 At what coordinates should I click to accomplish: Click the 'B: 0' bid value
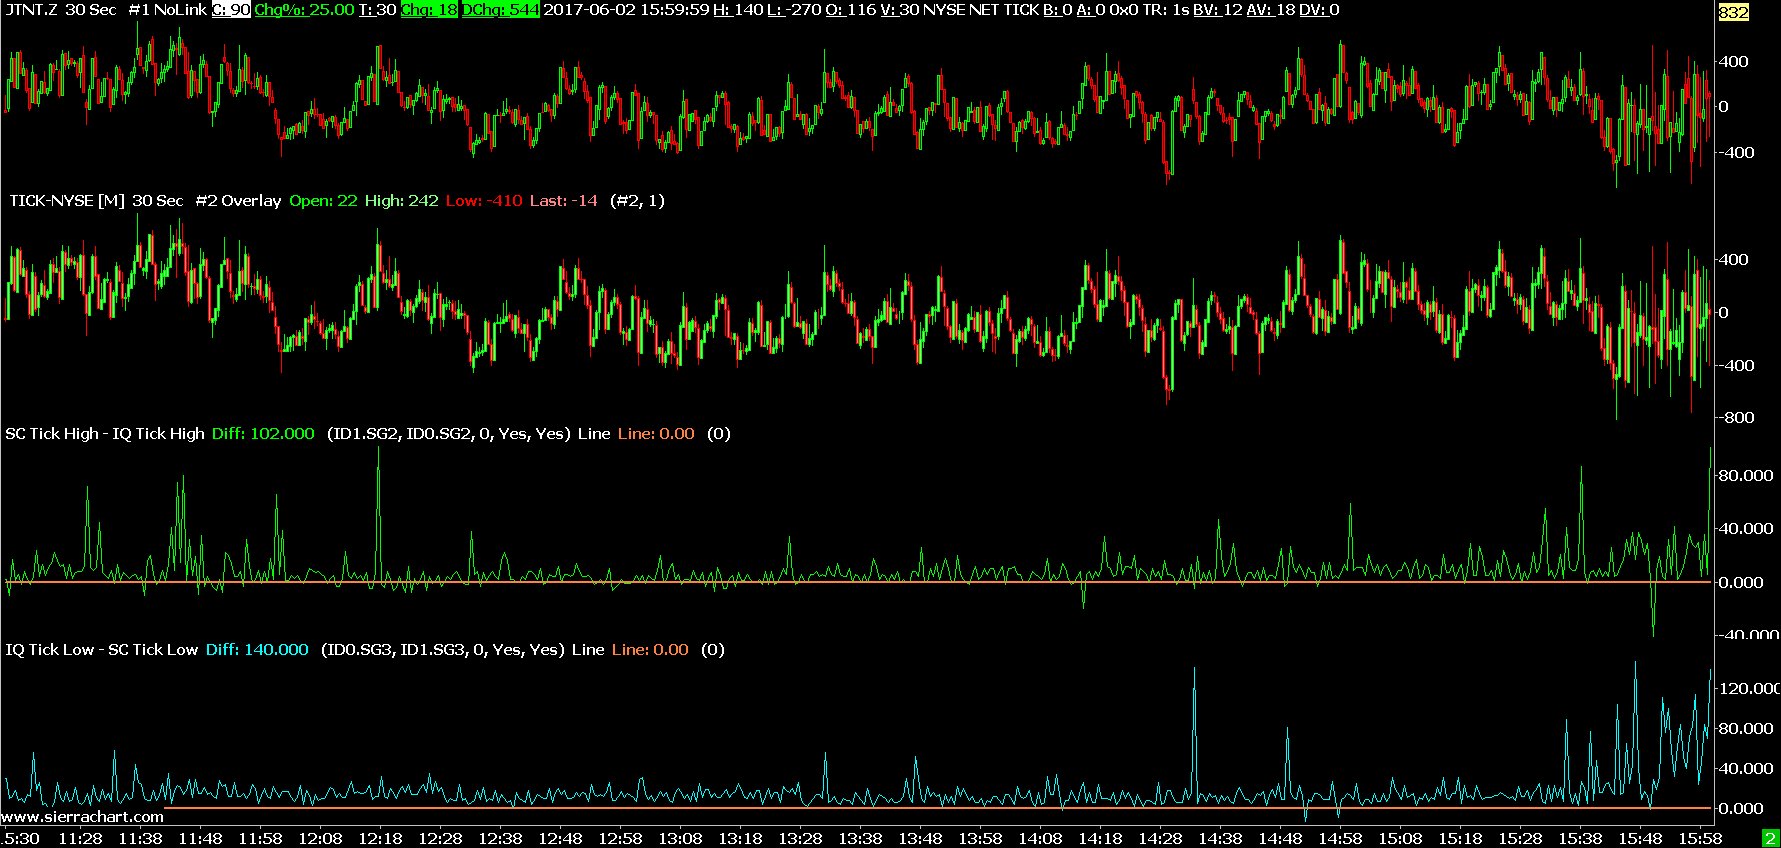pyautogui.click(x=1058, y=10)
